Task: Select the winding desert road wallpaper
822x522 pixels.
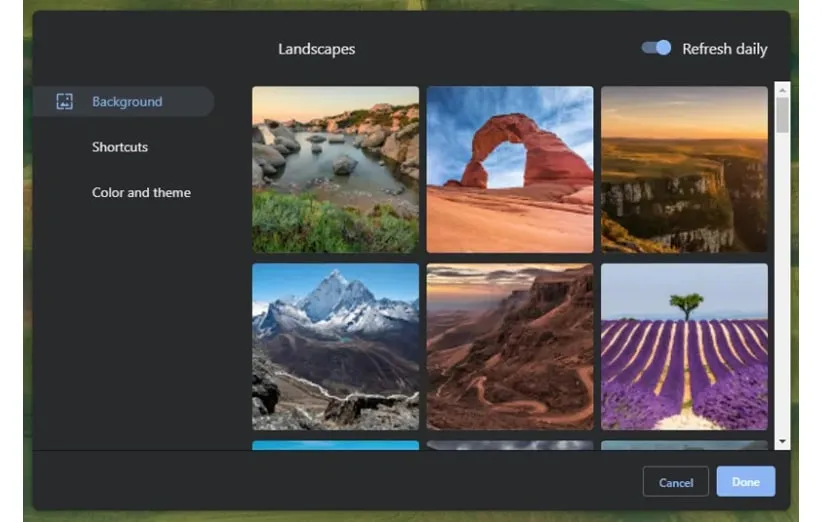Action: pos(510,346)
